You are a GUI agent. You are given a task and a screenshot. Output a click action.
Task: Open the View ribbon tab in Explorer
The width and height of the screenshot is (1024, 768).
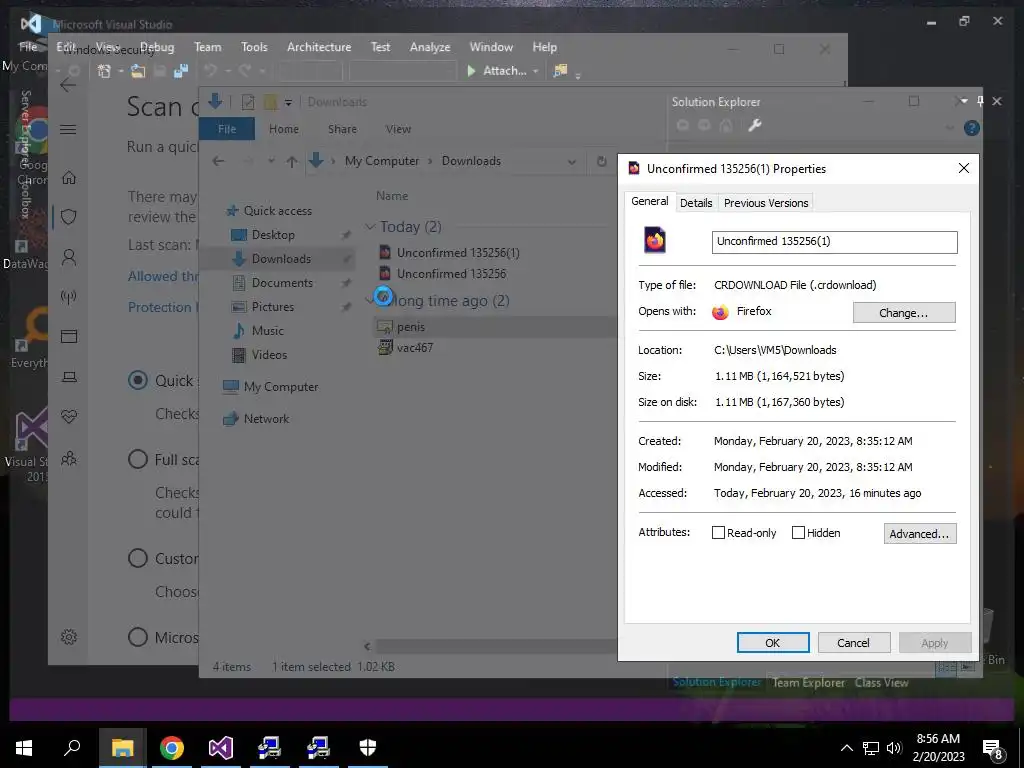click(398, 129)
